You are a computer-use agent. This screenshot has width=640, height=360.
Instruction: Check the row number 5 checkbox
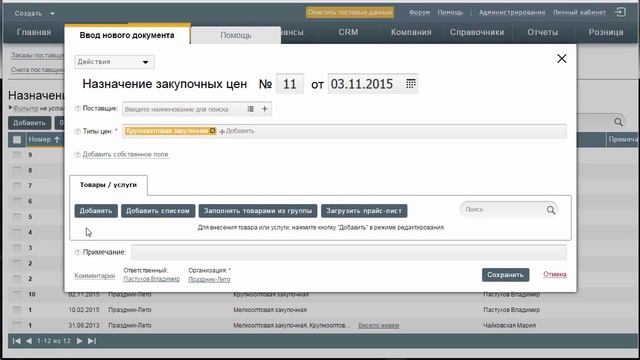pos(17,217)
